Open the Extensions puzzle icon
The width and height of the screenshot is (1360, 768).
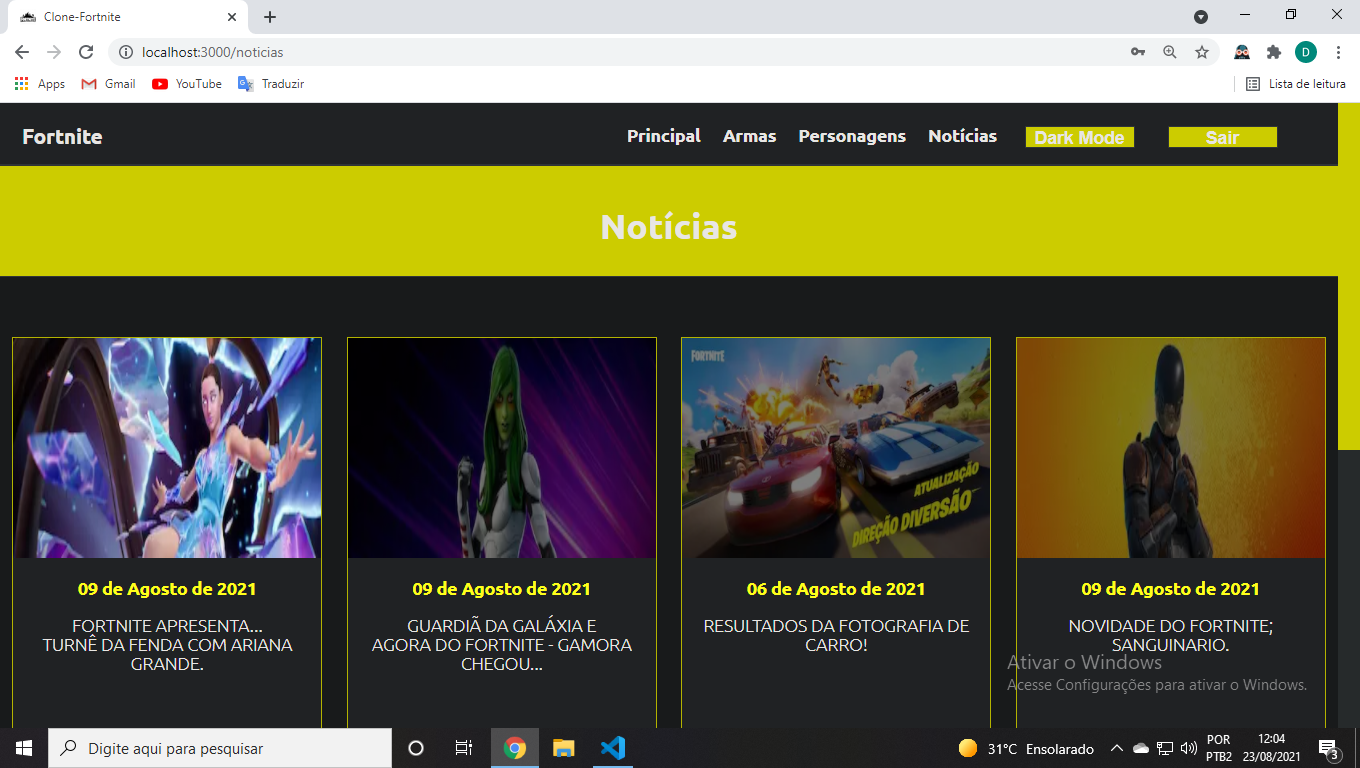click(x=1273, y=52)
